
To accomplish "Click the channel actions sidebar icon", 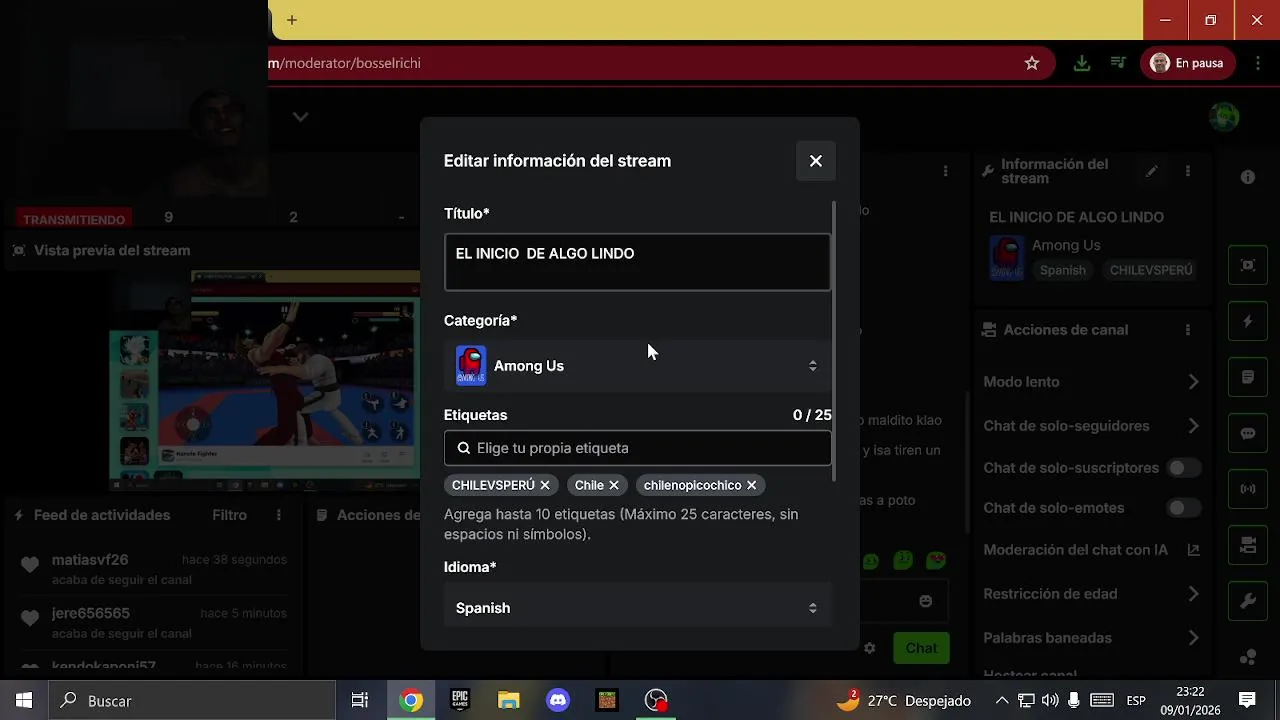I will coord(1248,545).
